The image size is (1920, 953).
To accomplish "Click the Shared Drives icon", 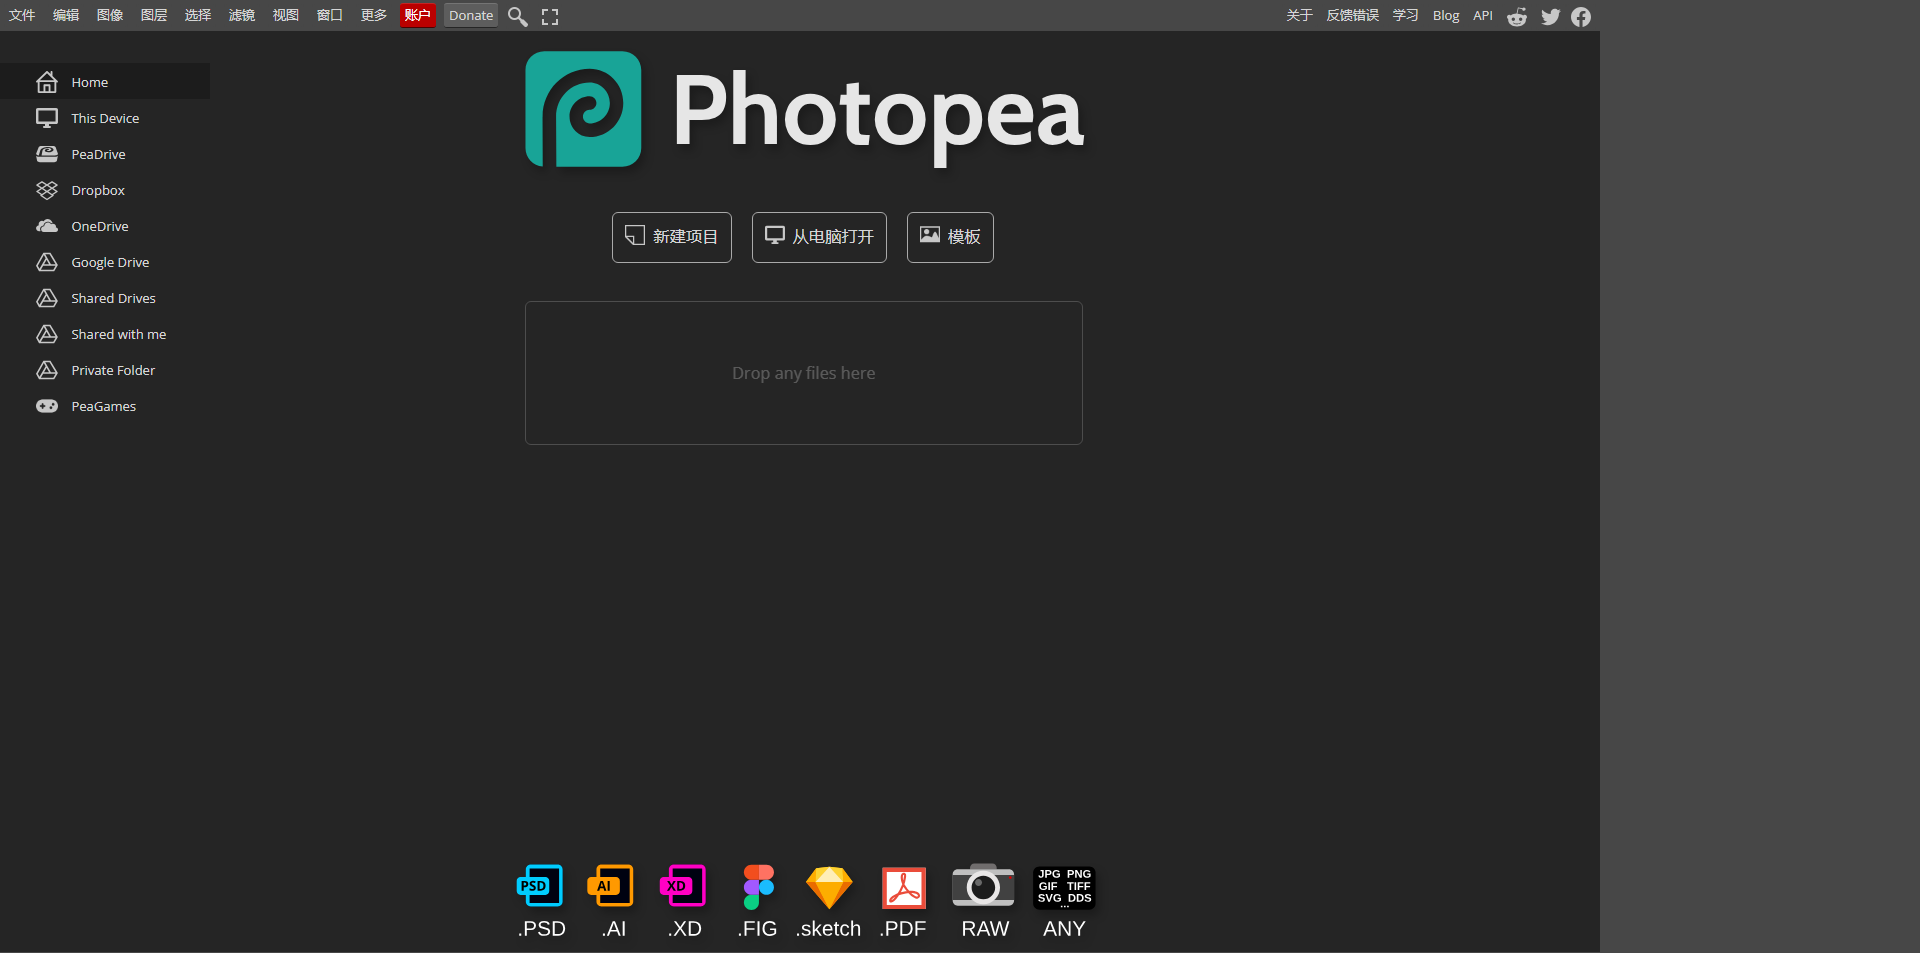I will point(47,298).
